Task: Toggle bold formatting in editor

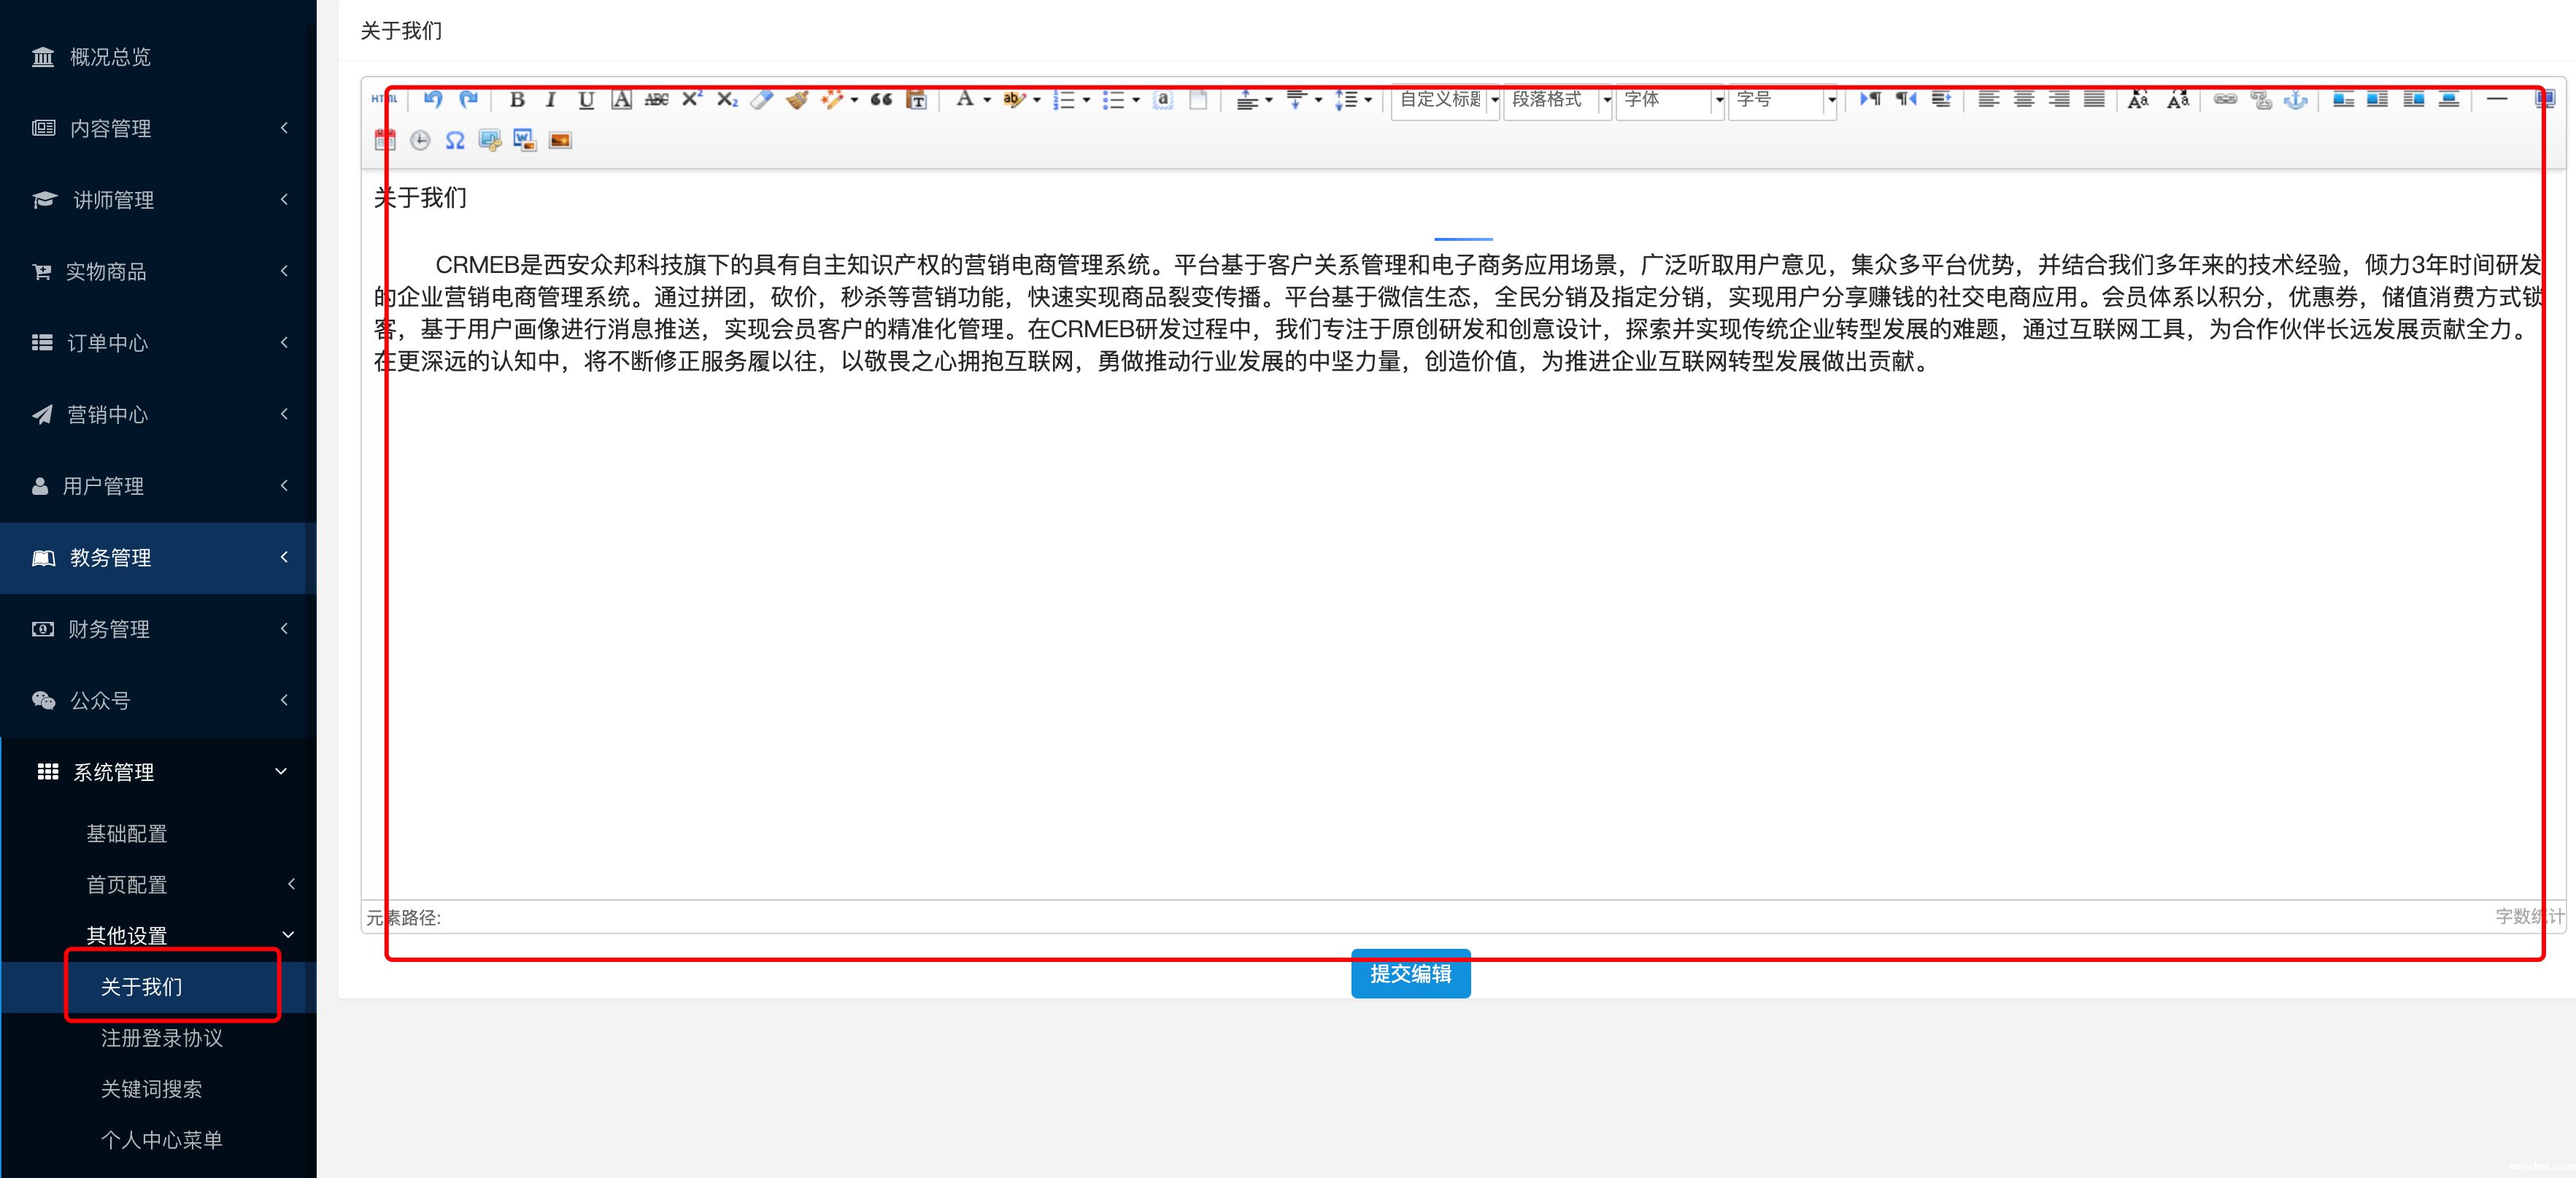Action: pos(517,99)
